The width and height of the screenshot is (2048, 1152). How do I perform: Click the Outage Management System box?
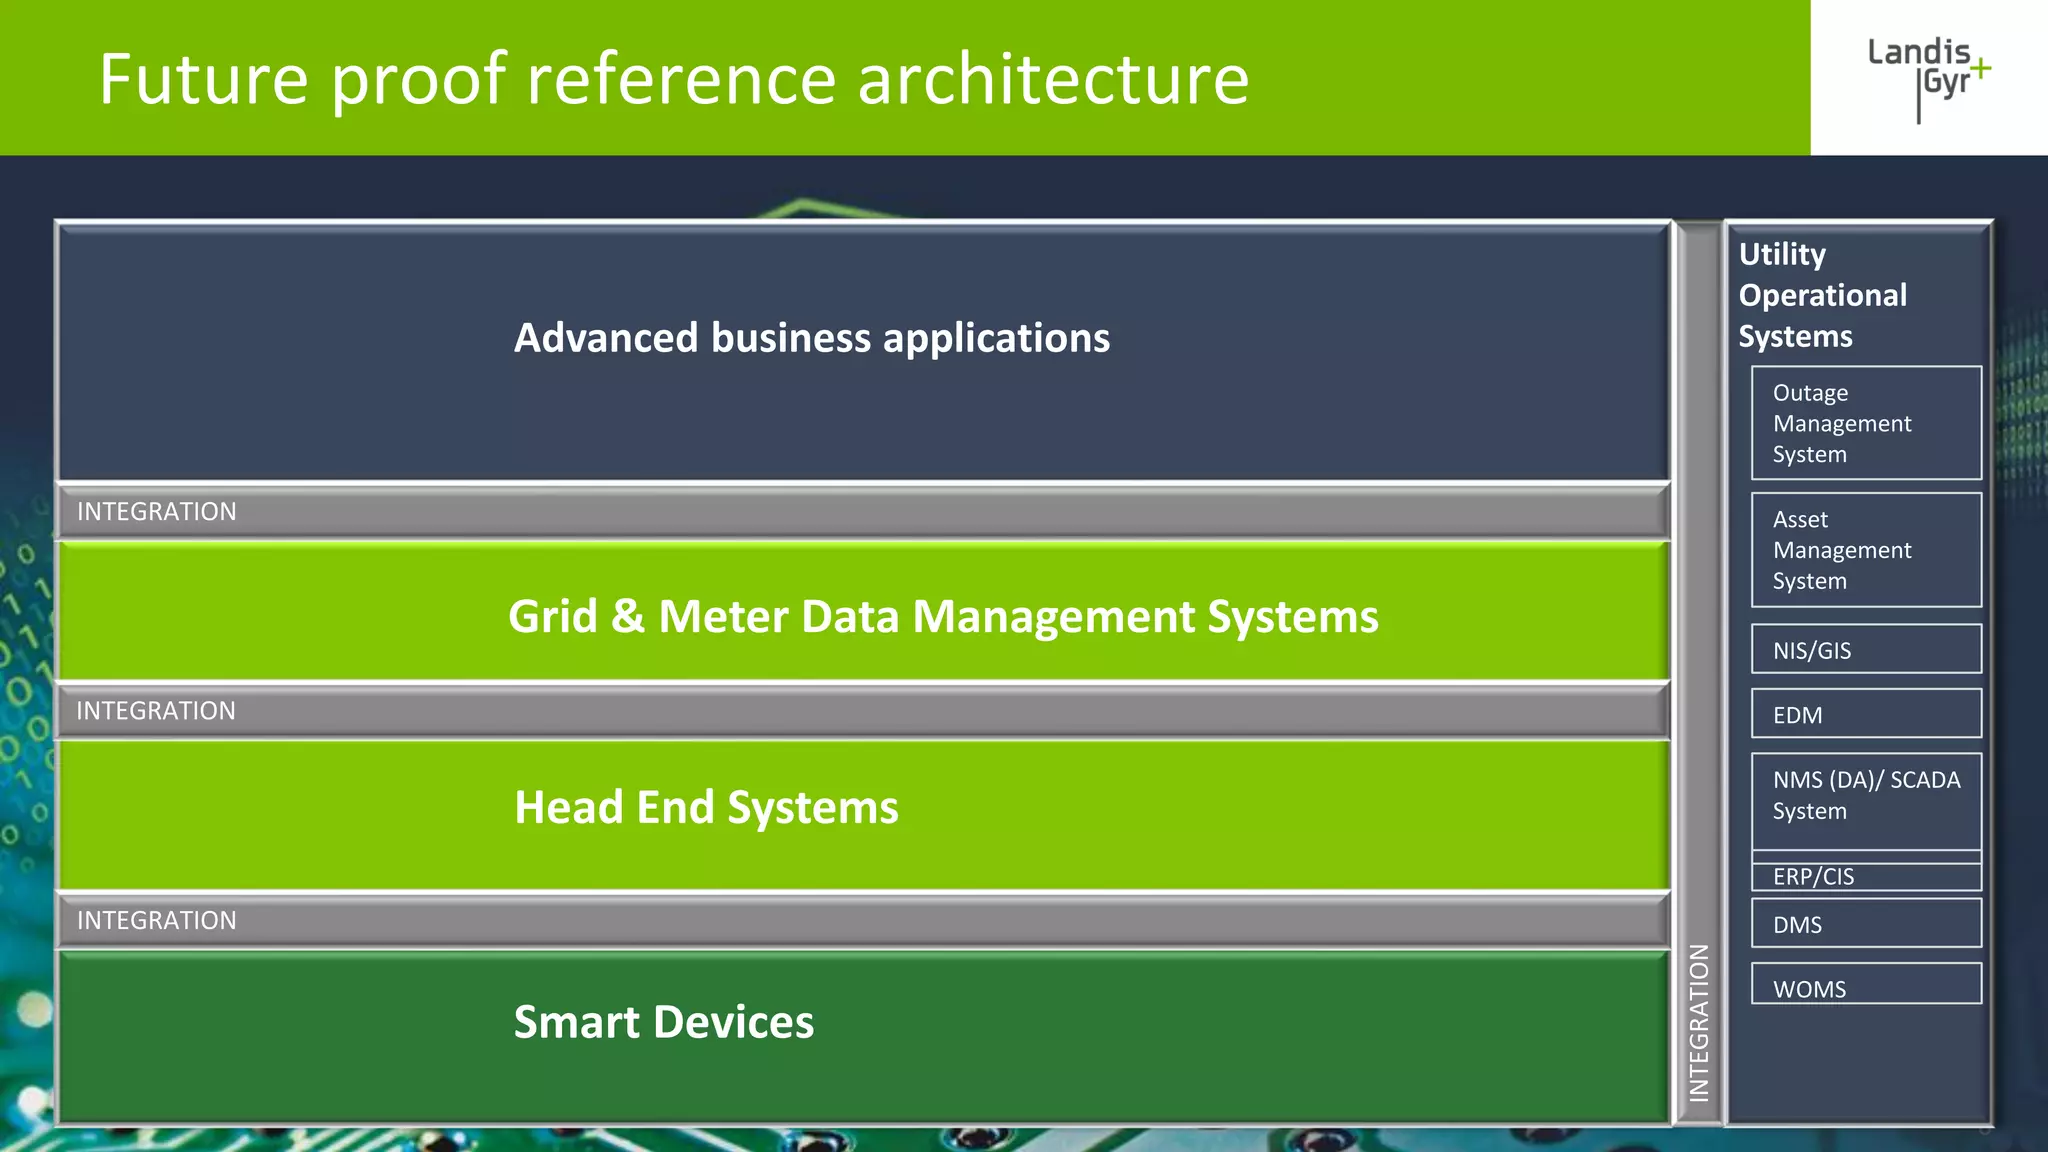[1866, 423]
